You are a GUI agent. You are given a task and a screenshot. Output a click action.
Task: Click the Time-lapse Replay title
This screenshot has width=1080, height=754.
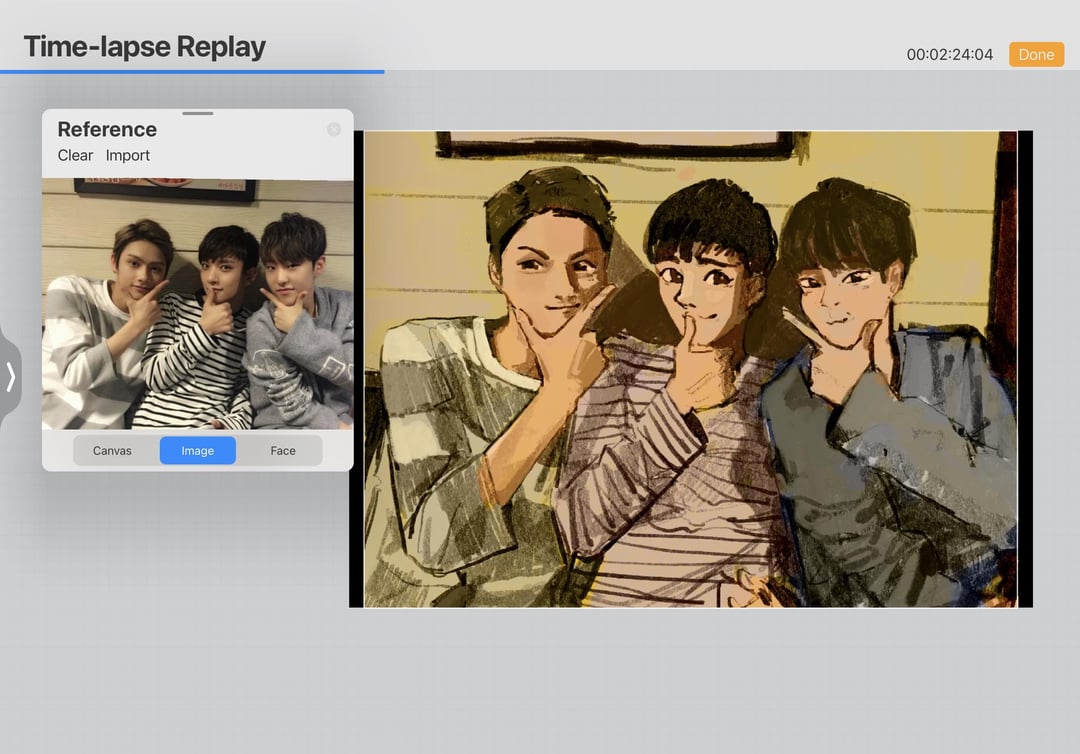145,47
